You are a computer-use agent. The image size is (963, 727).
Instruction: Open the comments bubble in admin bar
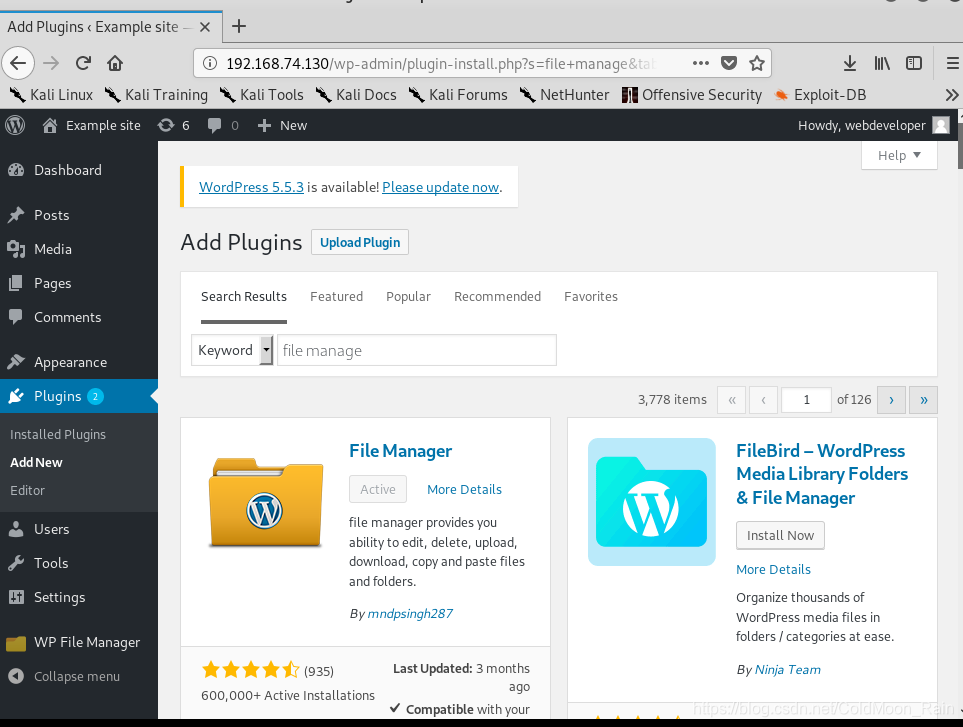tap(222, 125)
